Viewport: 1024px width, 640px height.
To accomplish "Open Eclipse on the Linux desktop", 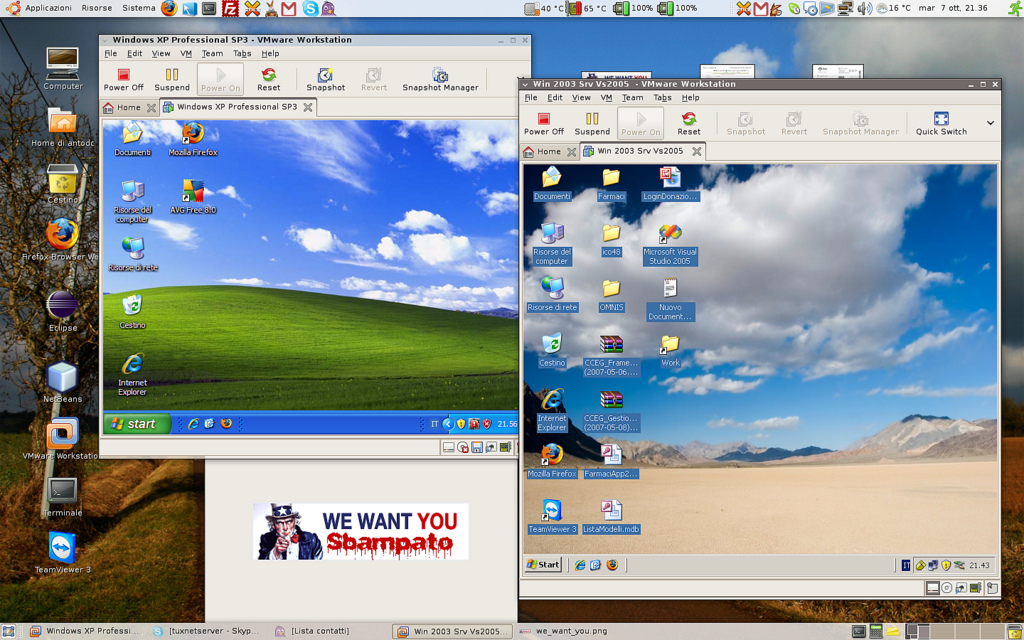I will tap(63, 312).
